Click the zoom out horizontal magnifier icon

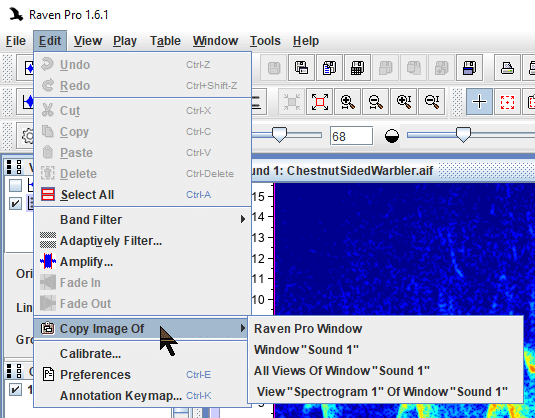(376, 102)
